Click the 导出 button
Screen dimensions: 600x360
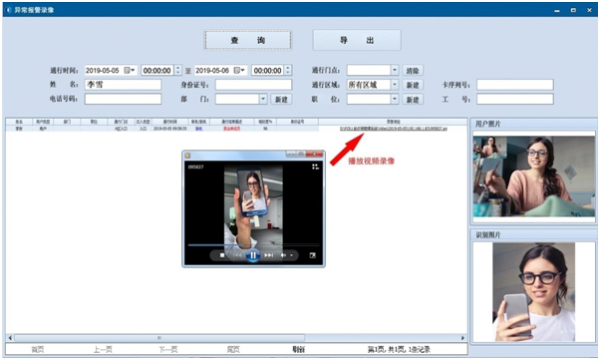357,40
